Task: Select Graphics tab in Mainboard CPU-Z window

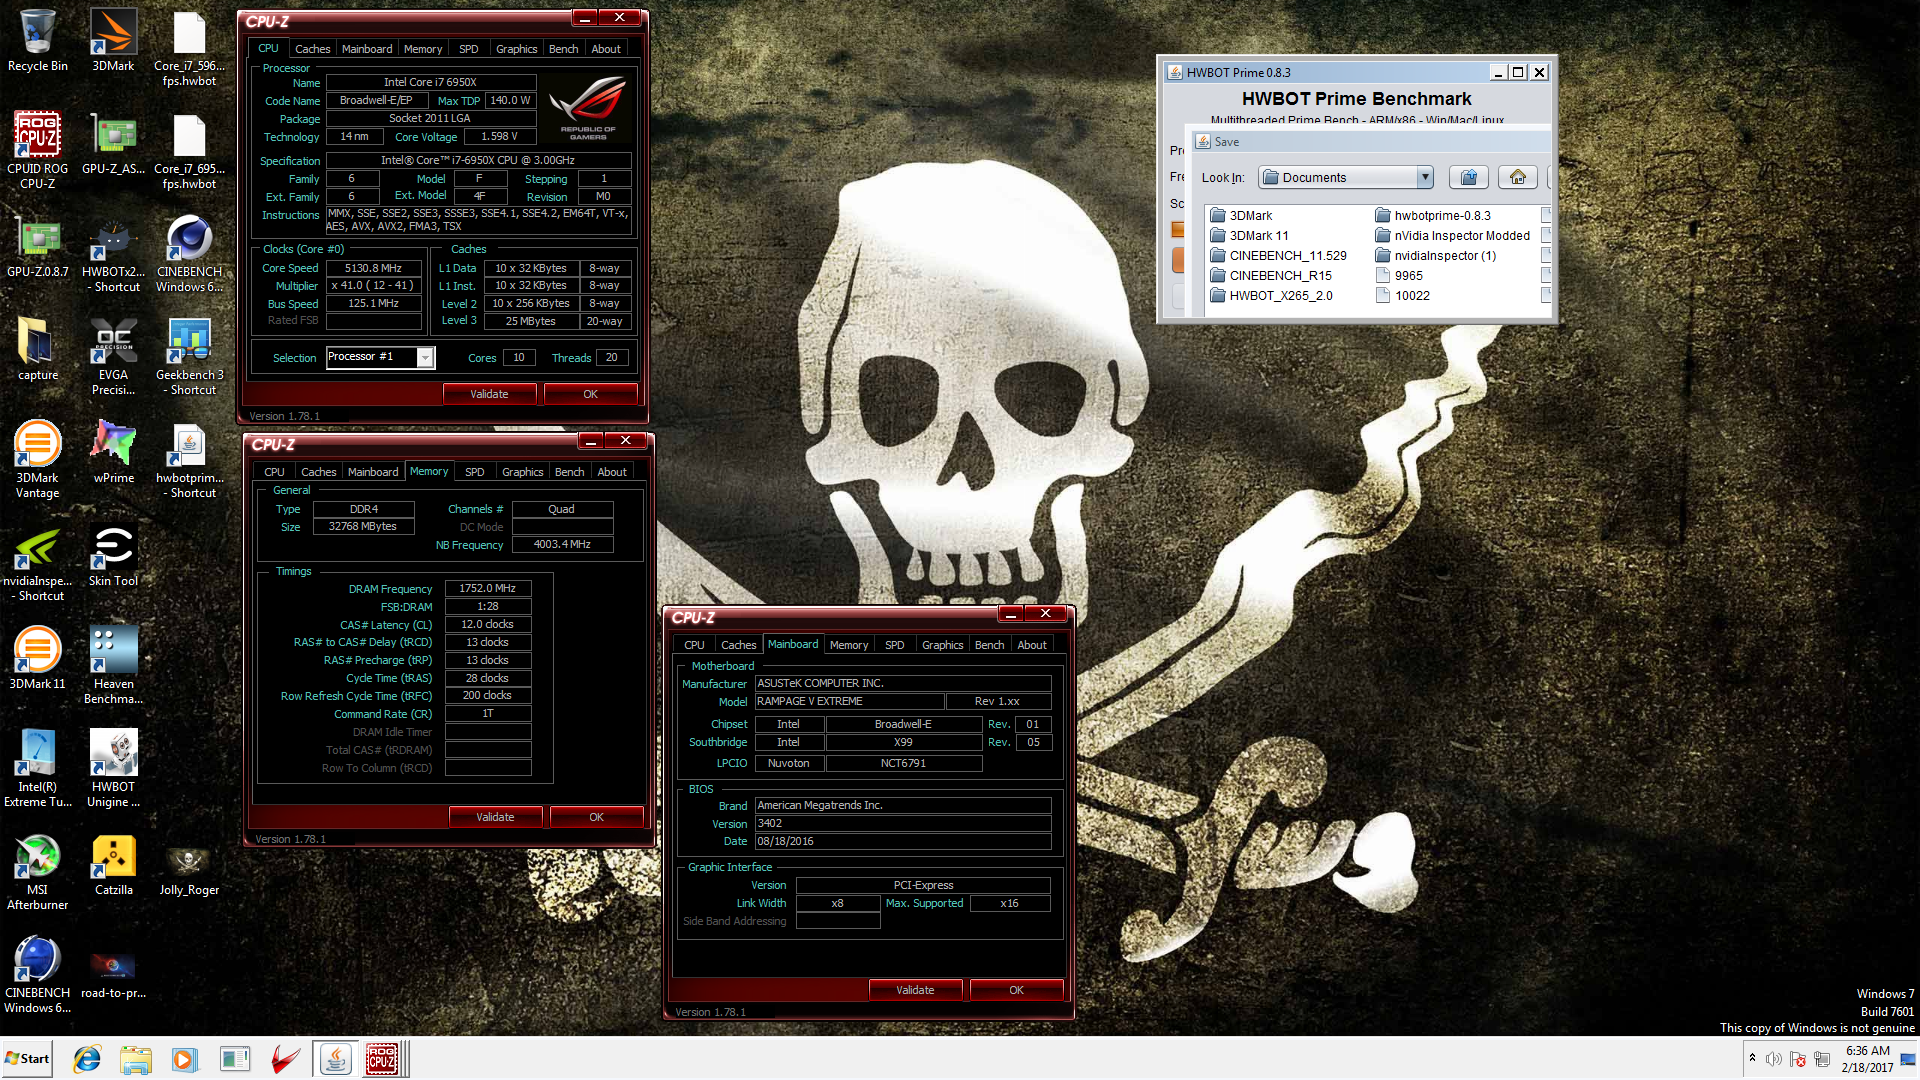Action: click(x=942, y=645)
